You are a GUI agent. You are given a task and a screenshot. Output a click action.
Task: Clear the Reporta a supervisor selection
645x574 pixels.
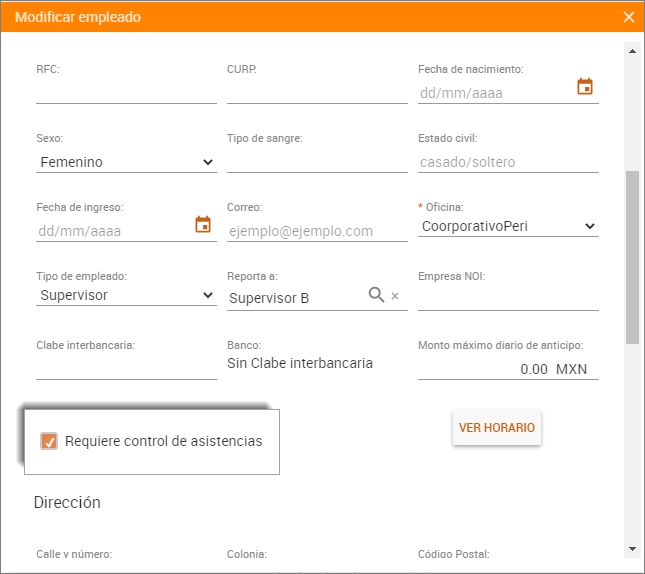pos(395,296)
